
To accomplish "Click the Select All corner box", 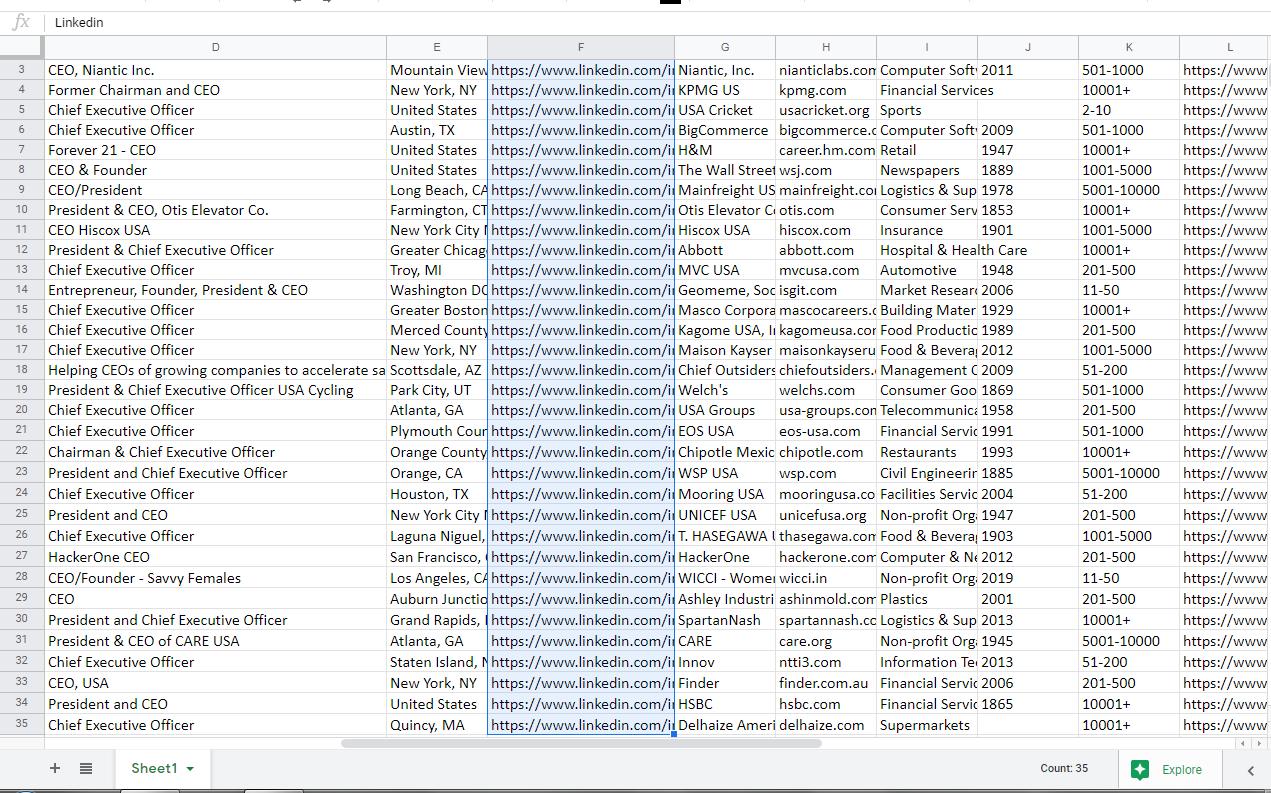I will click(x=21, y=47).
